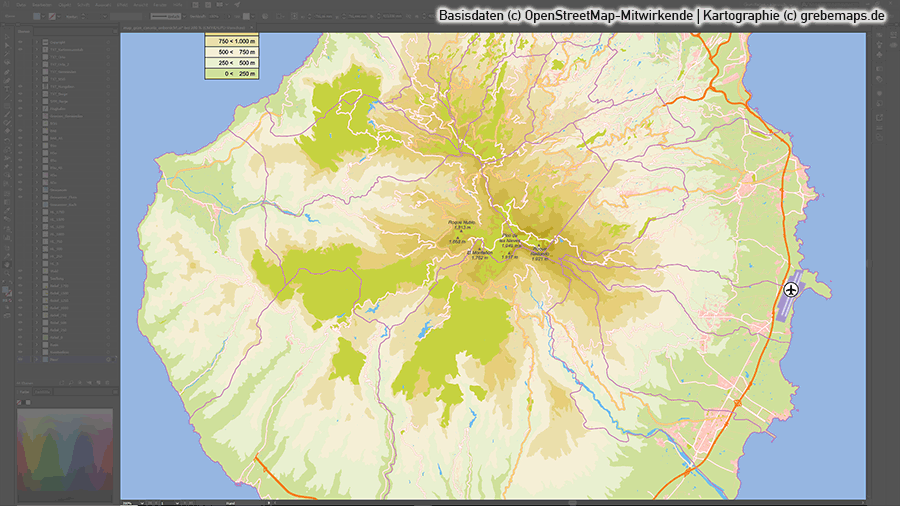Click the open document's file tab

tap(200, 28)
